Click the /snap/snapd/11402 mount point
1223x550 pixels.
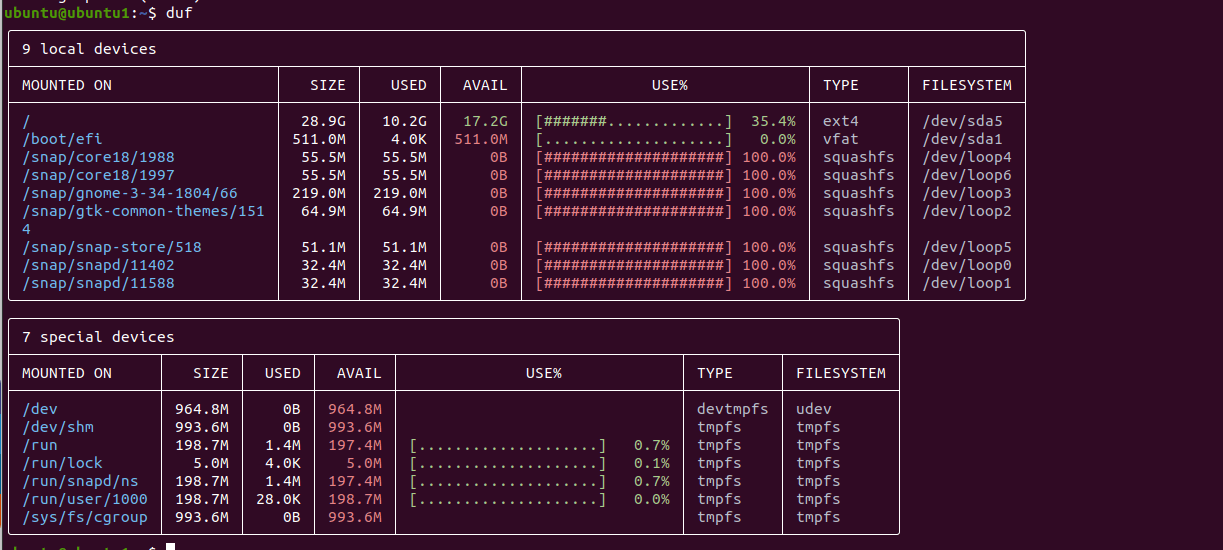point(98,265)
